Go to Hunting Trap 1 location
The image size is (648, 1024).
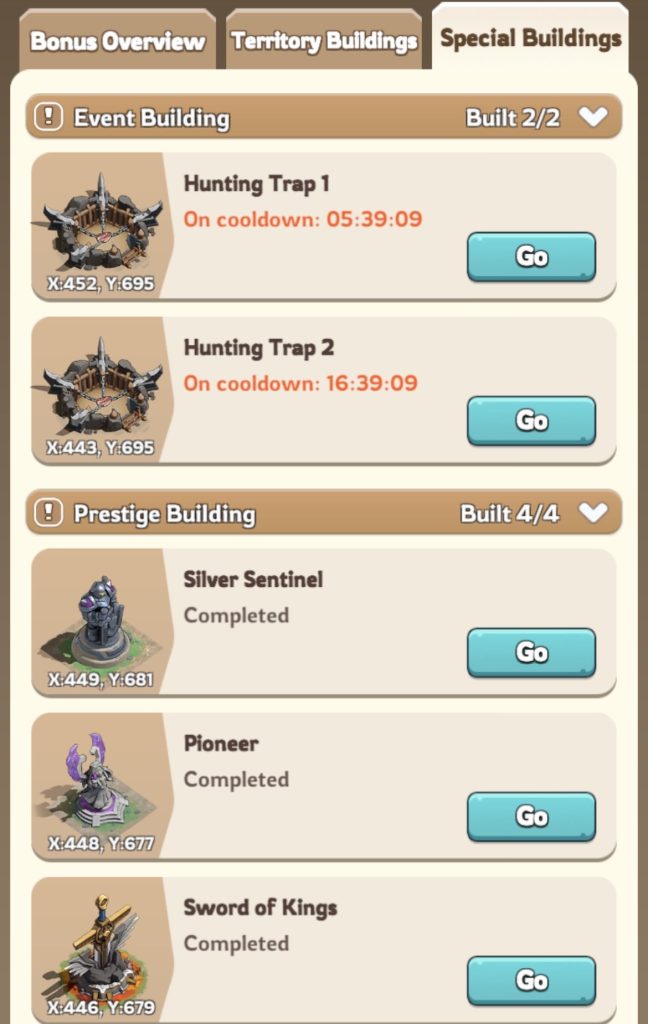coord(531,257)
